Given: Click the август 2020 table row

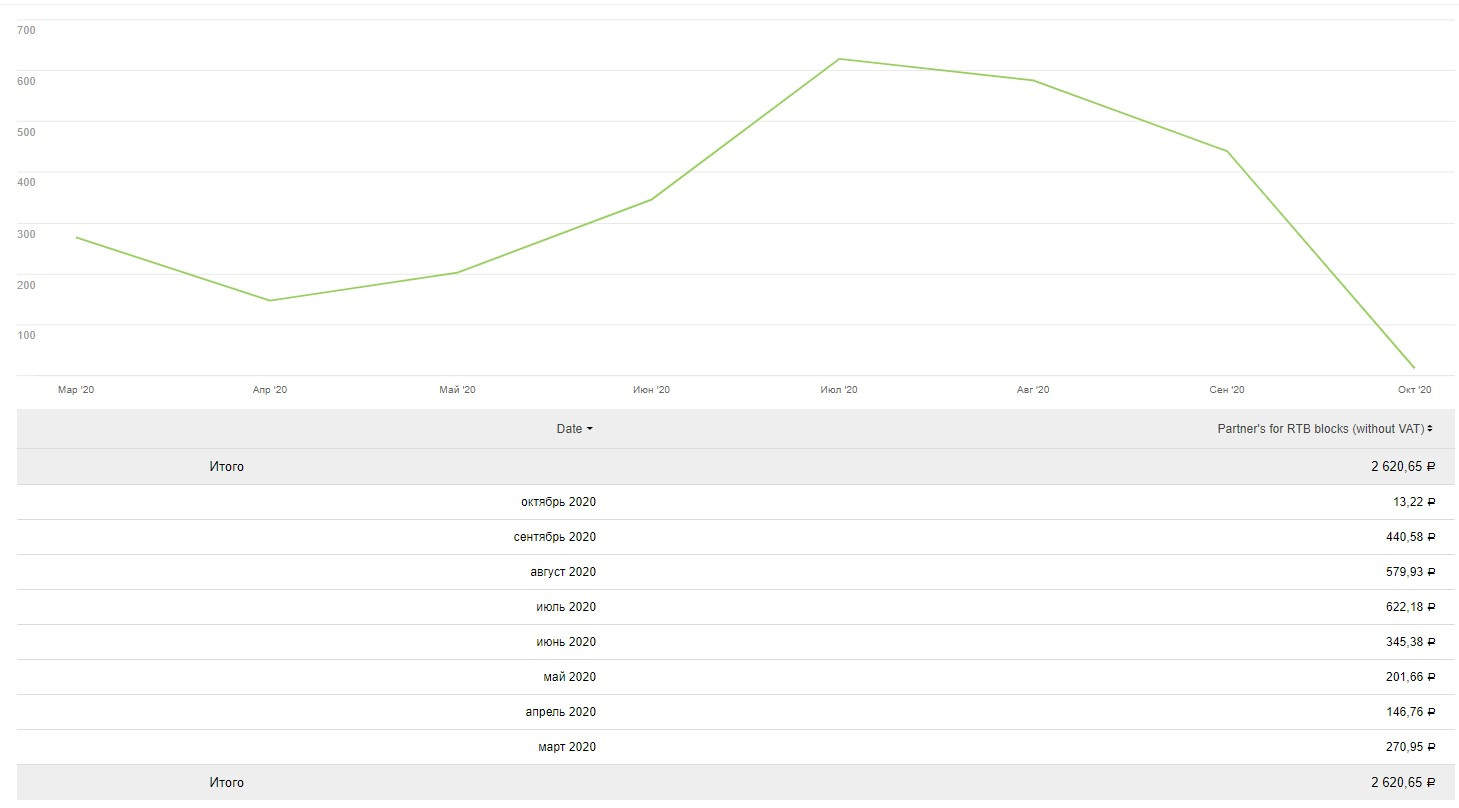Looking at the screenshot, I should [563, 572].
